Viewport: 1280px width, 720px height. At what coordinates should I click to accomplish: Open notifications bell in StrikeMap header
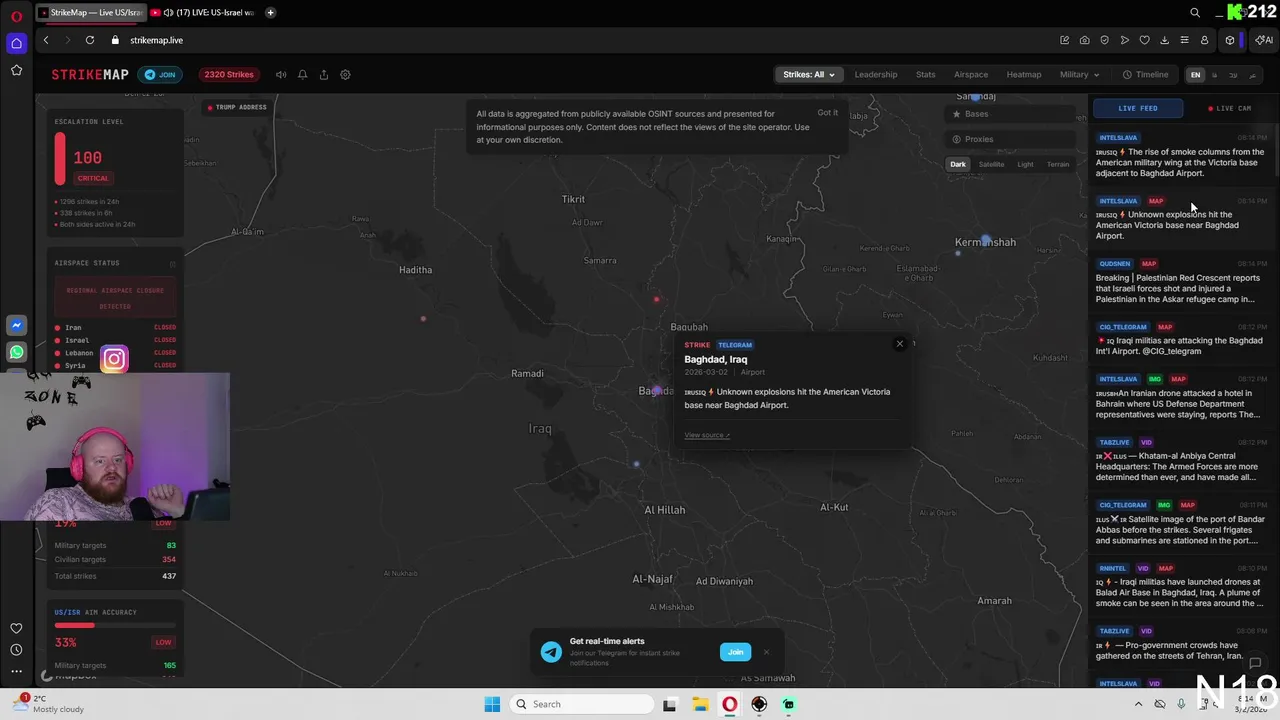click(302, 75)
